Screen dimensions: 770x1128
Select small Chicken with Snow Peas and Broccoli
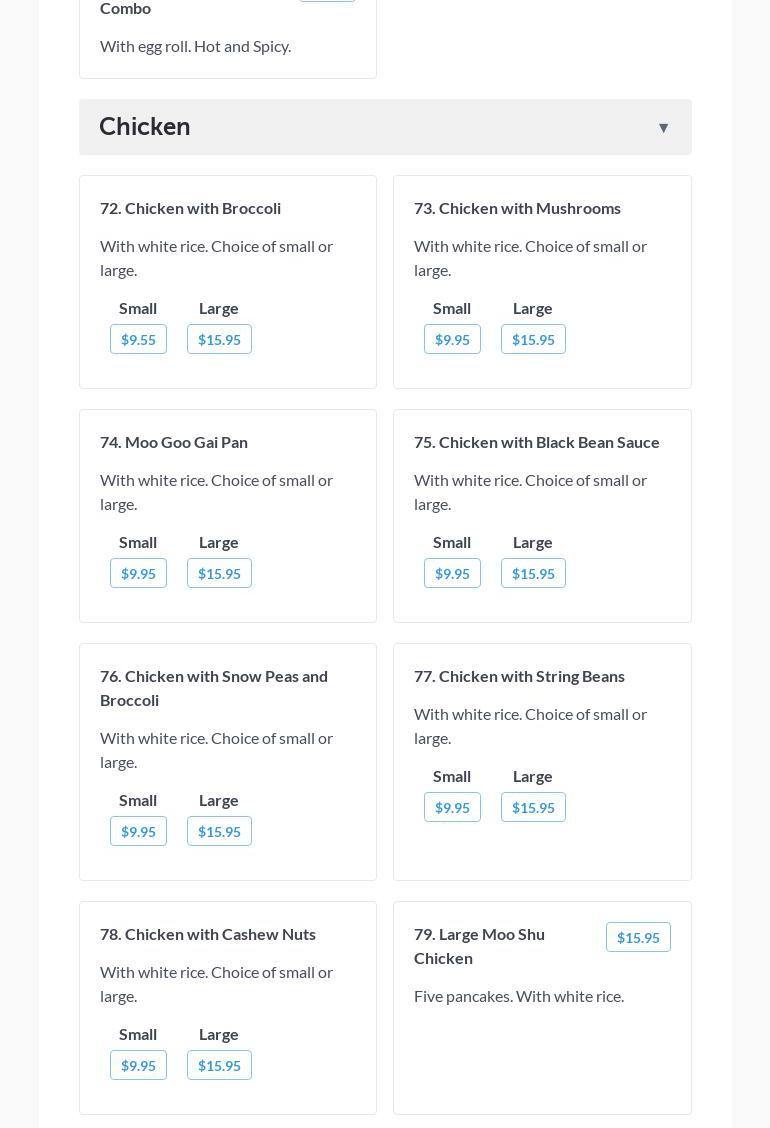point(138,831)
